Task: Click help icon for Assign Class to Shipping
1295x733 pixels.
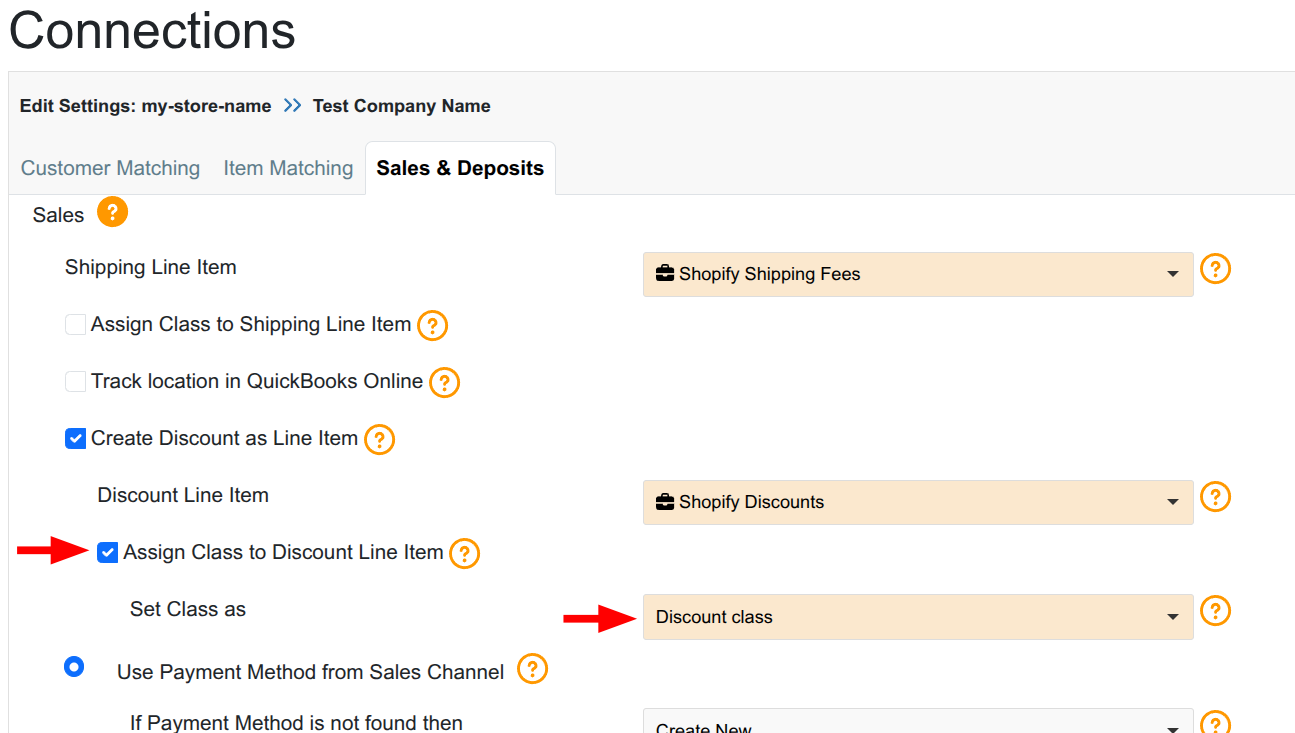Action: coord(432,326)
